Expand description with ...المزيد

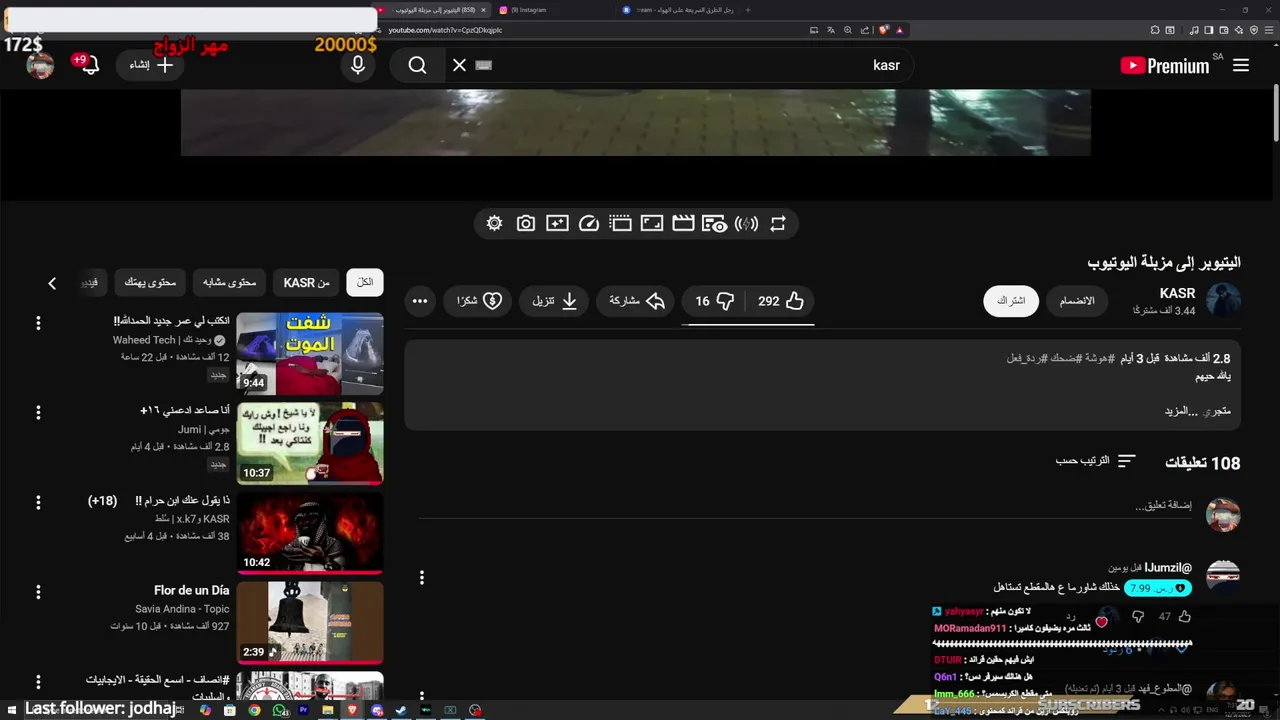[x=1181, y=411]
